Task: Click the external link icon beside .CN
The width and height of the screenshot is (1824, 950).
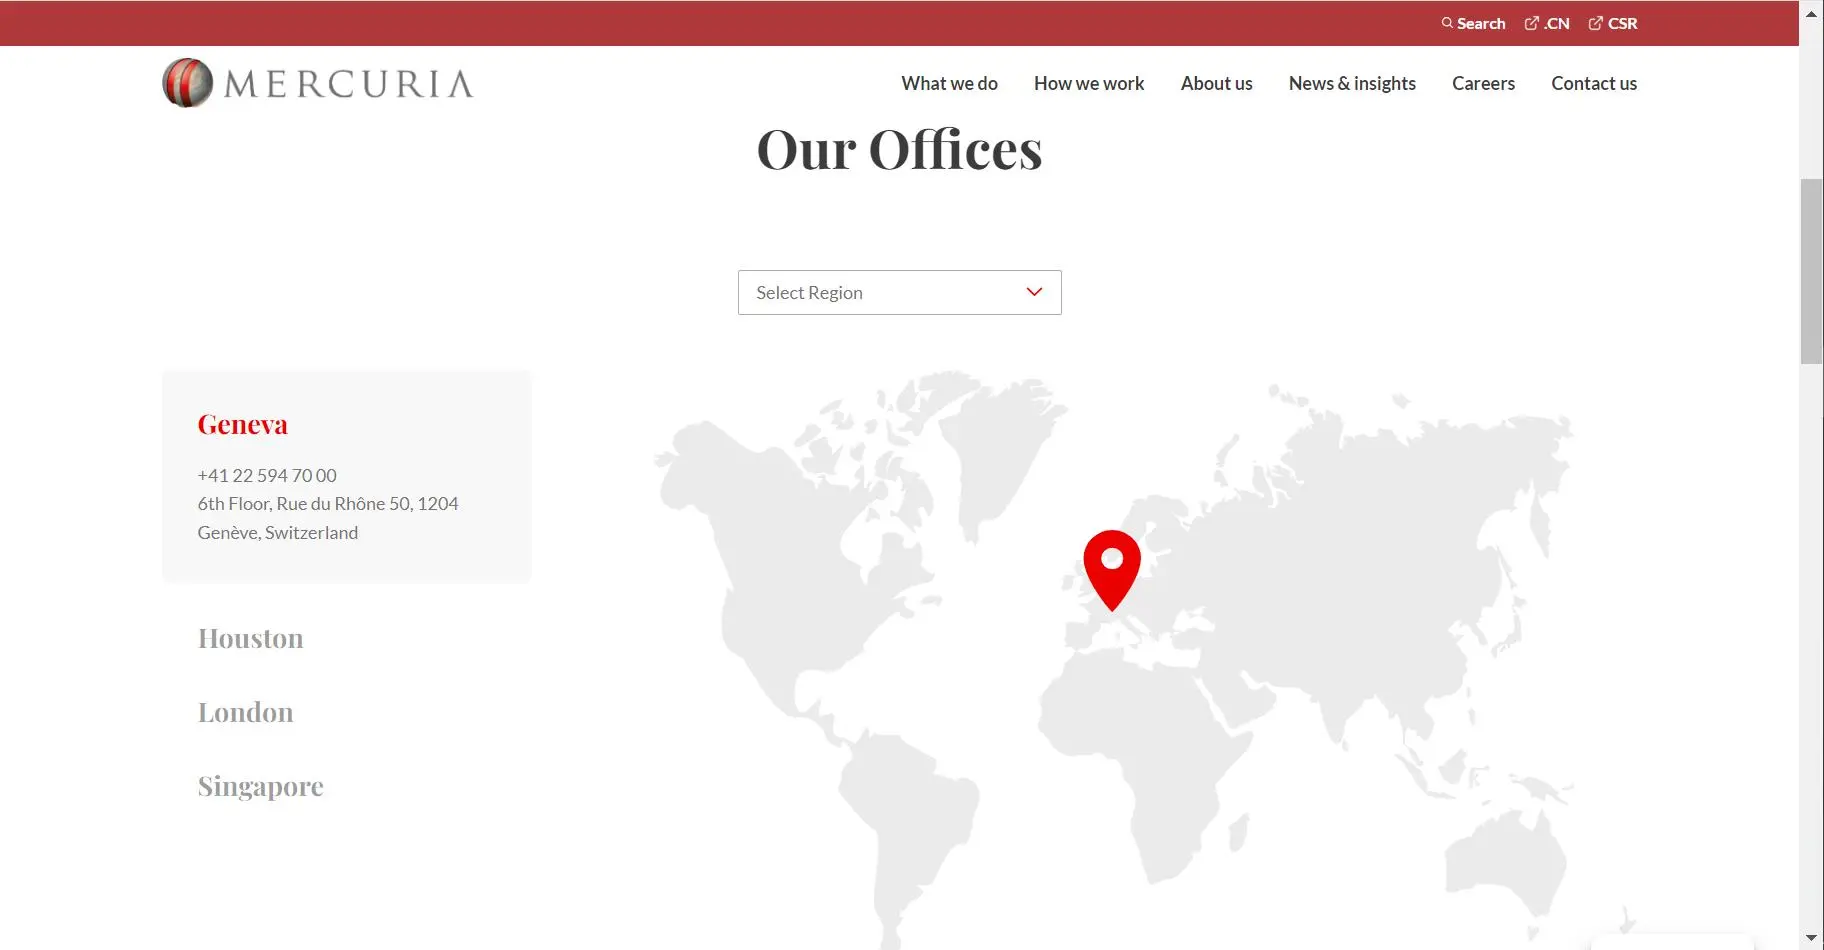Action: tap(1531, 23)
